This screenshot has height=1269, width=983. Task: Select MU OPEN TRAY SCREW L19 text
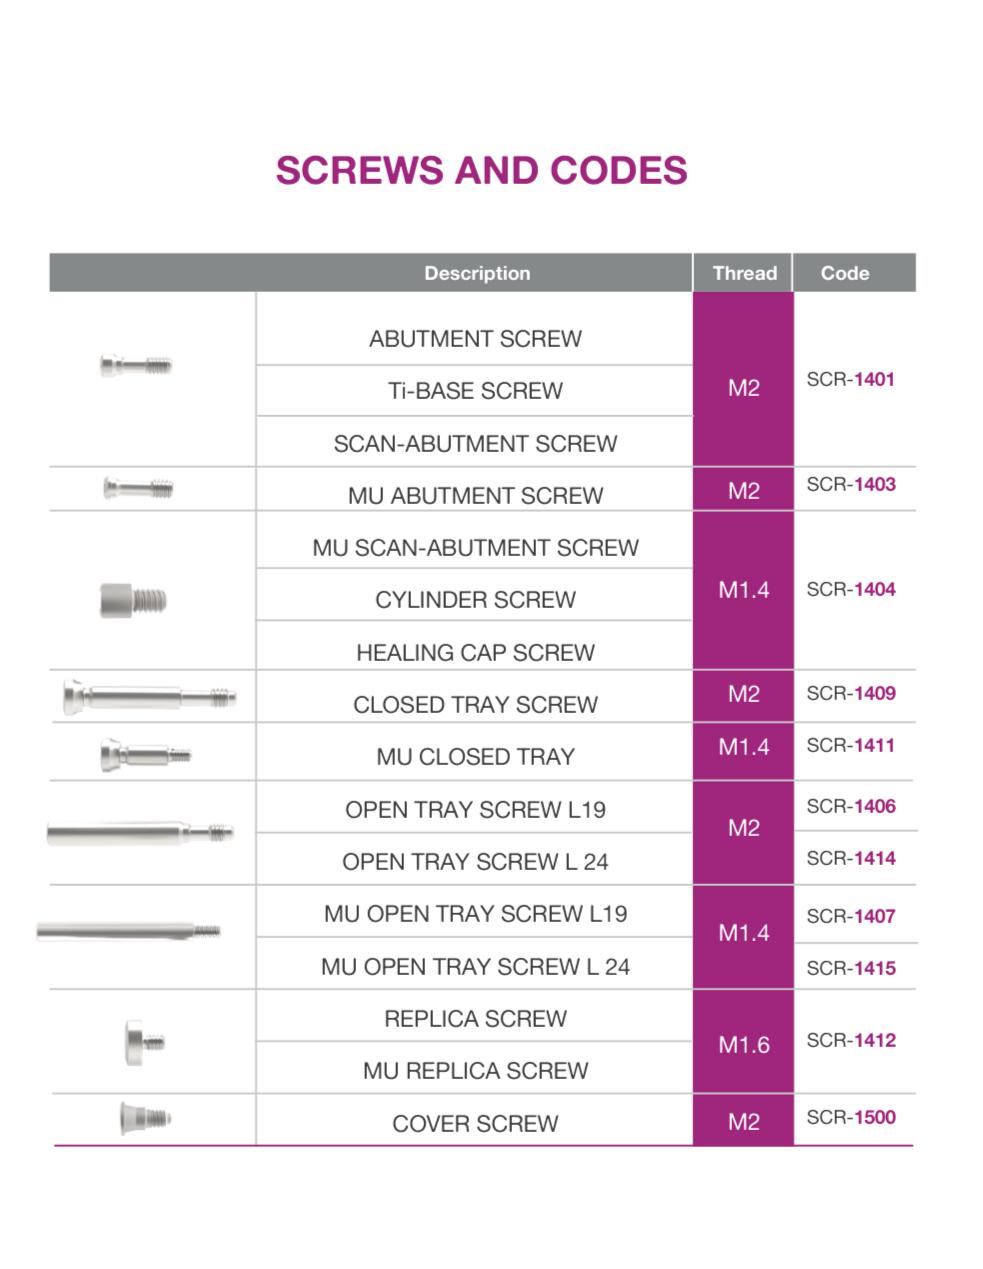(475, 914)
